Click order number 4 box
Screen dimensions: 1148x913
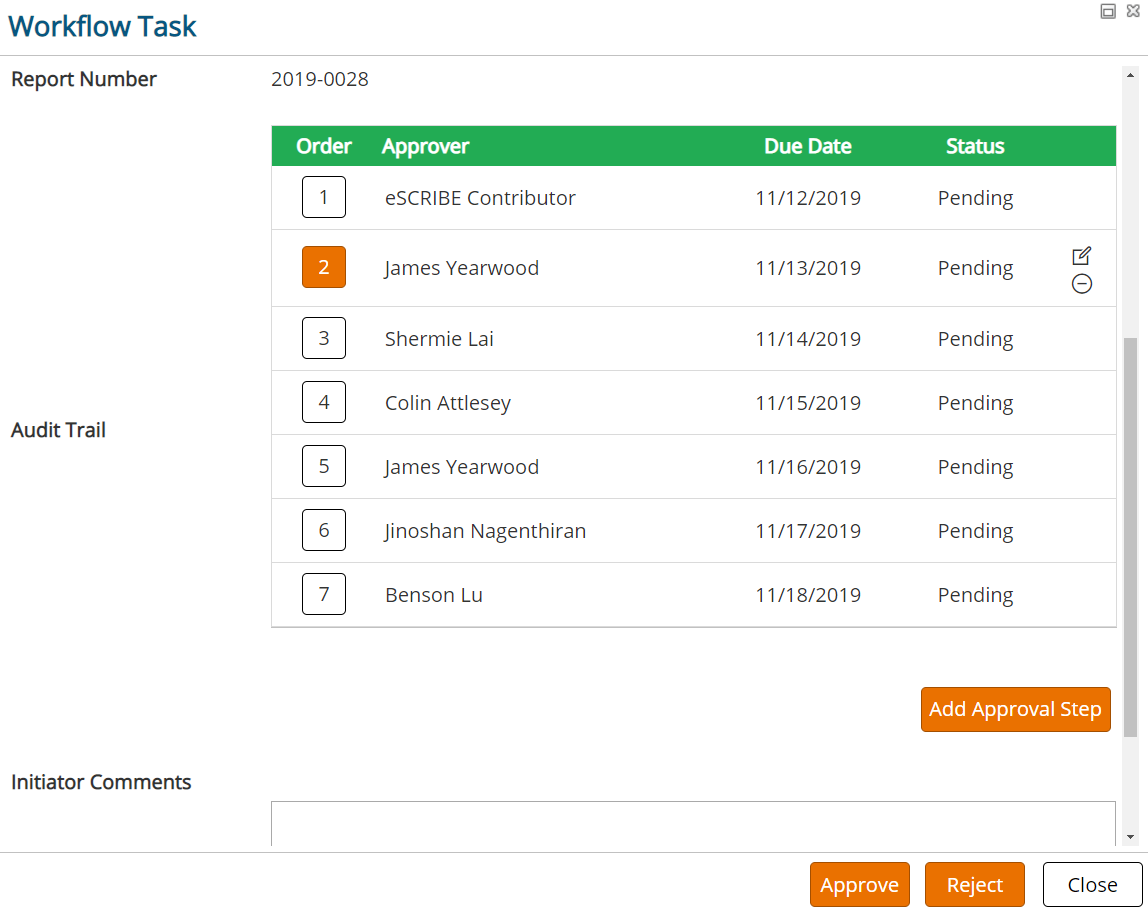pos(324,402)
